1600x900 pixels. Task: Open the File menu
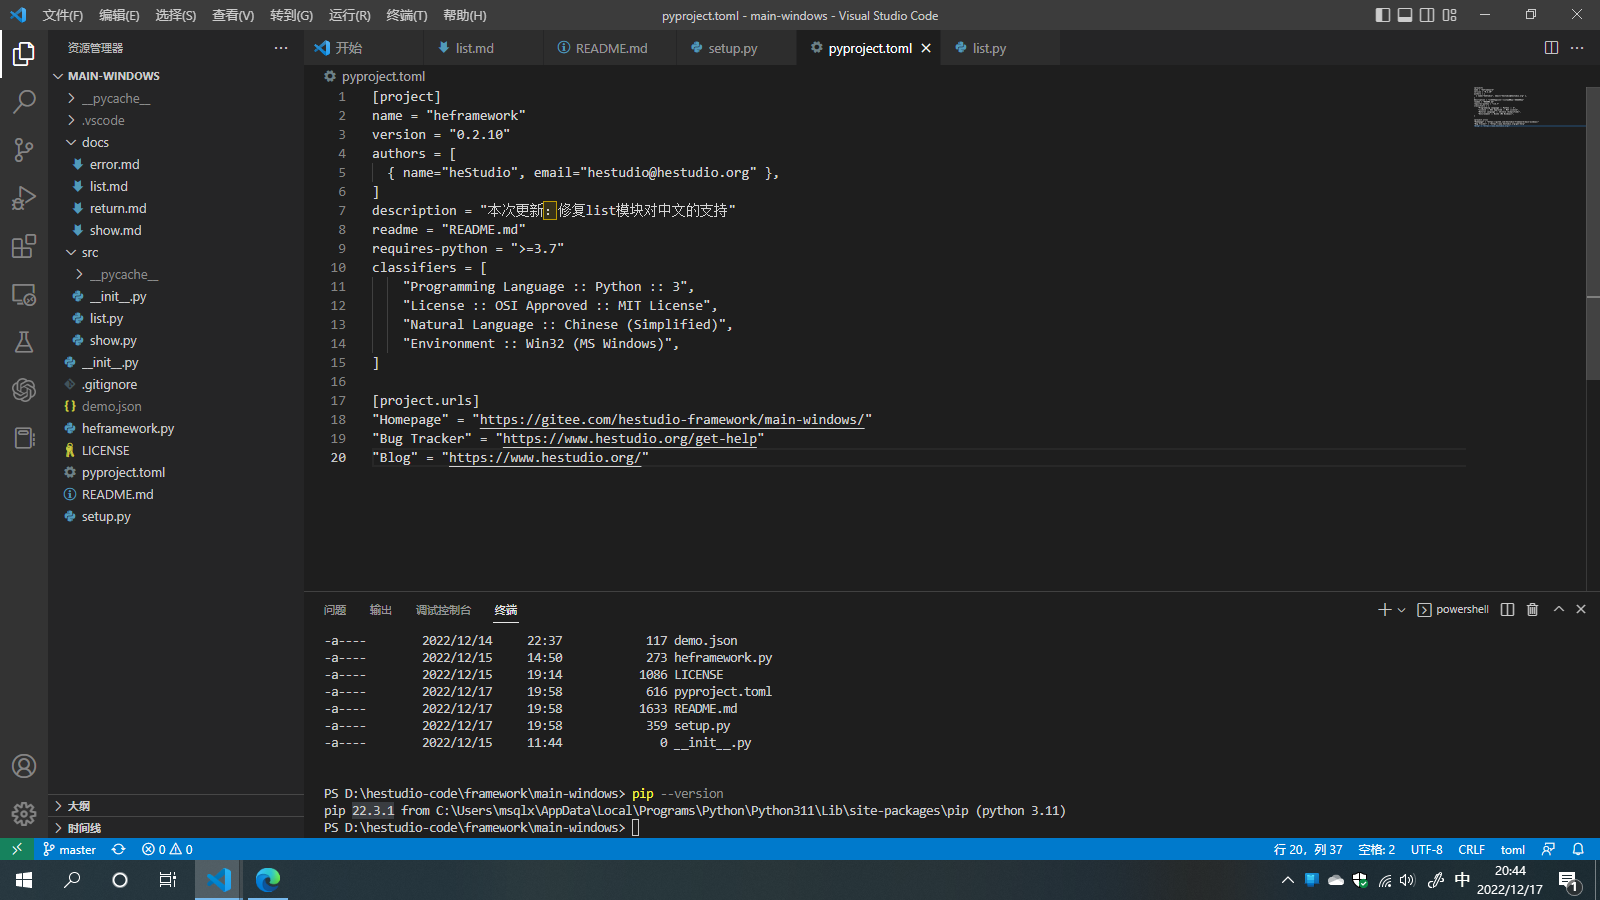tap(63, 15)
